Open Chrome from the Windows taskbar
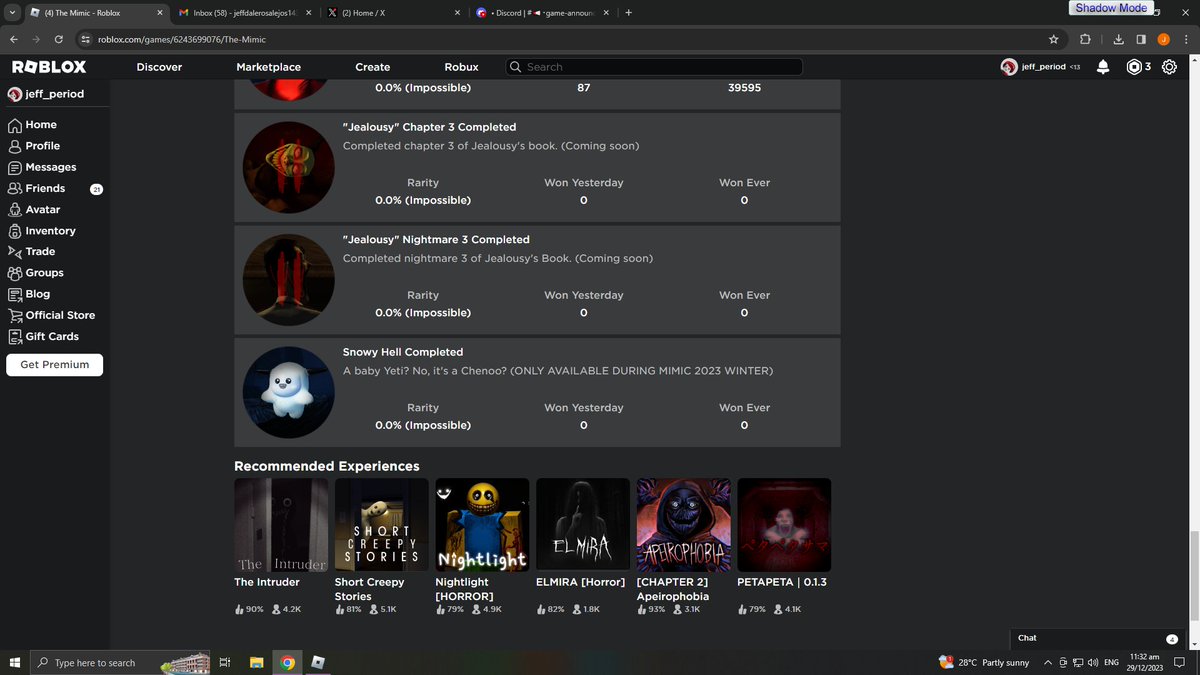 point(287,662)
